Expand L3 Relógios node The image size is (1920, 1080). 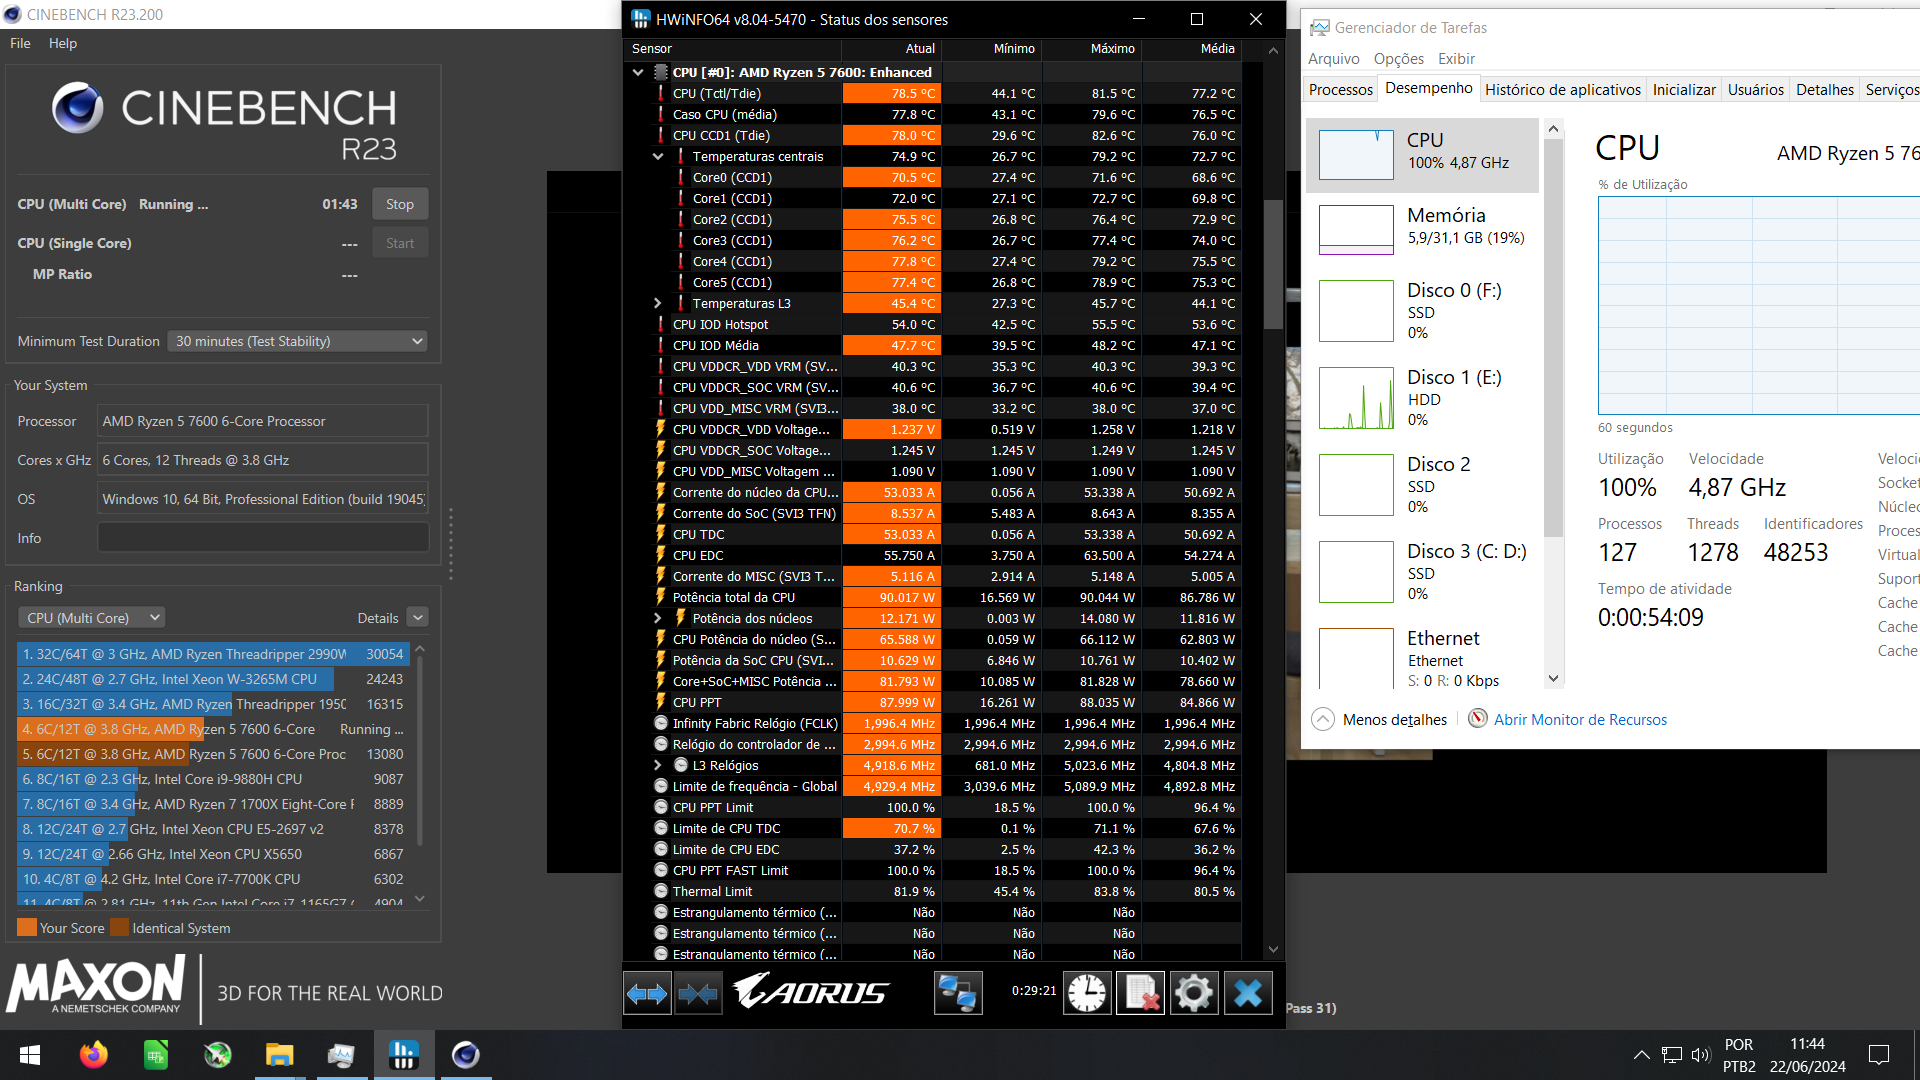658,765
